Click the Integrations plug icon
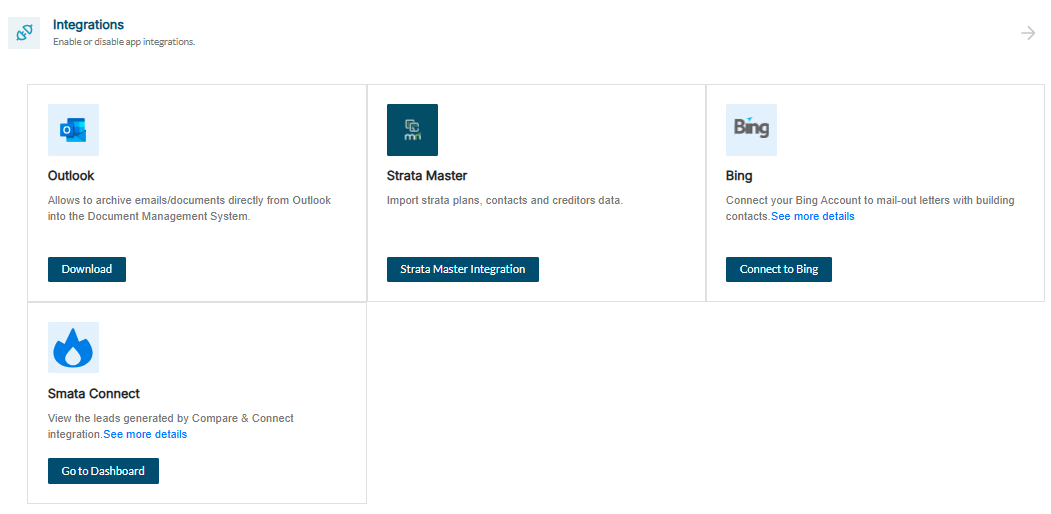This screenshot has height=514, width=1051. tap(24, 33)
